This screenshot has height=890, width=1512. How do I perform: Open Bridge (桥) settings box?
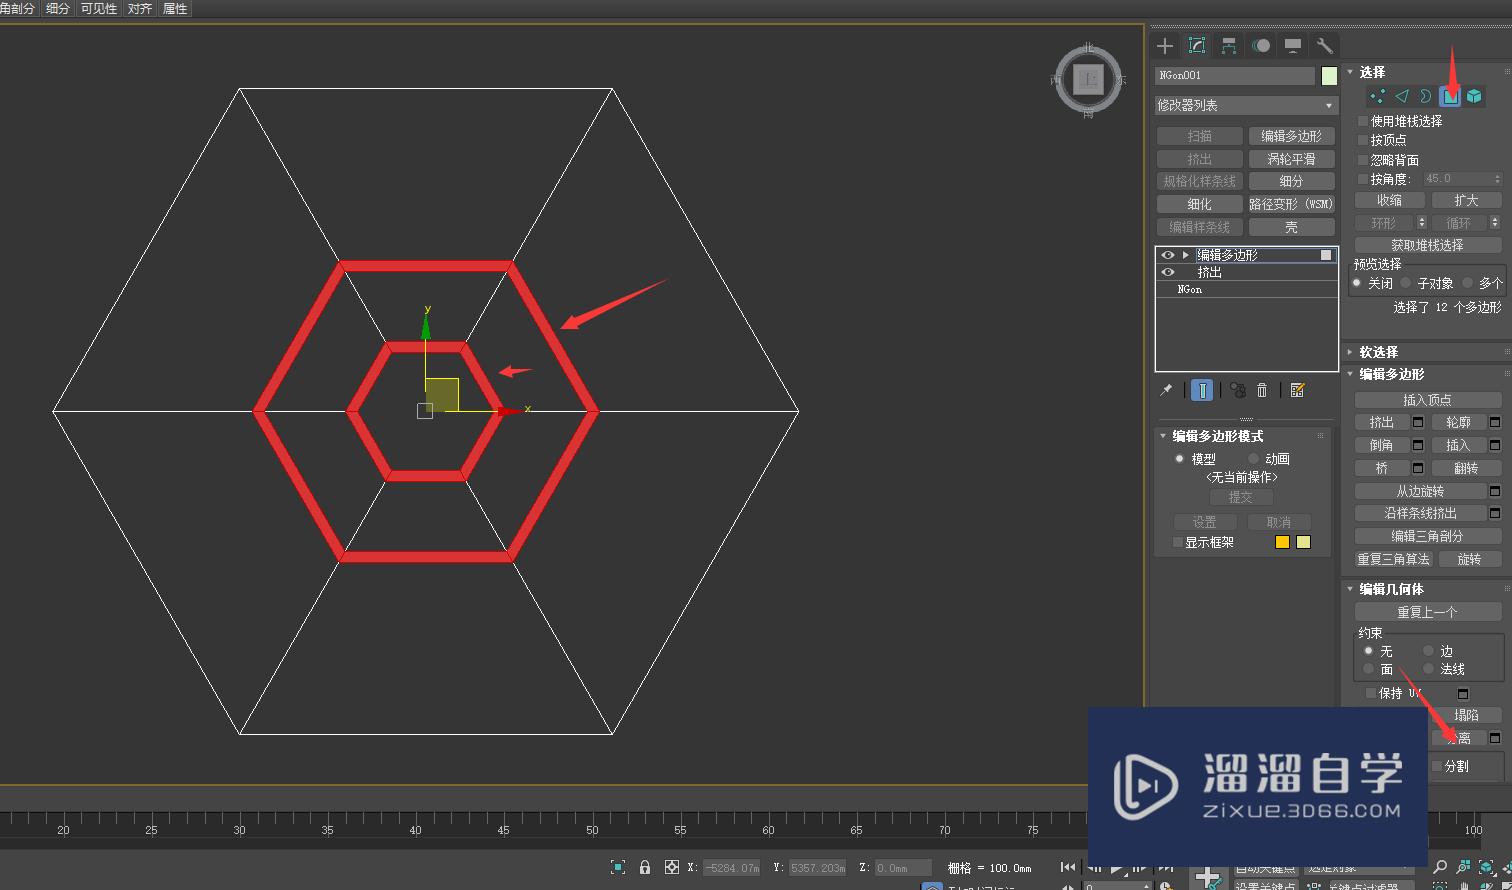click(1418, 468)
